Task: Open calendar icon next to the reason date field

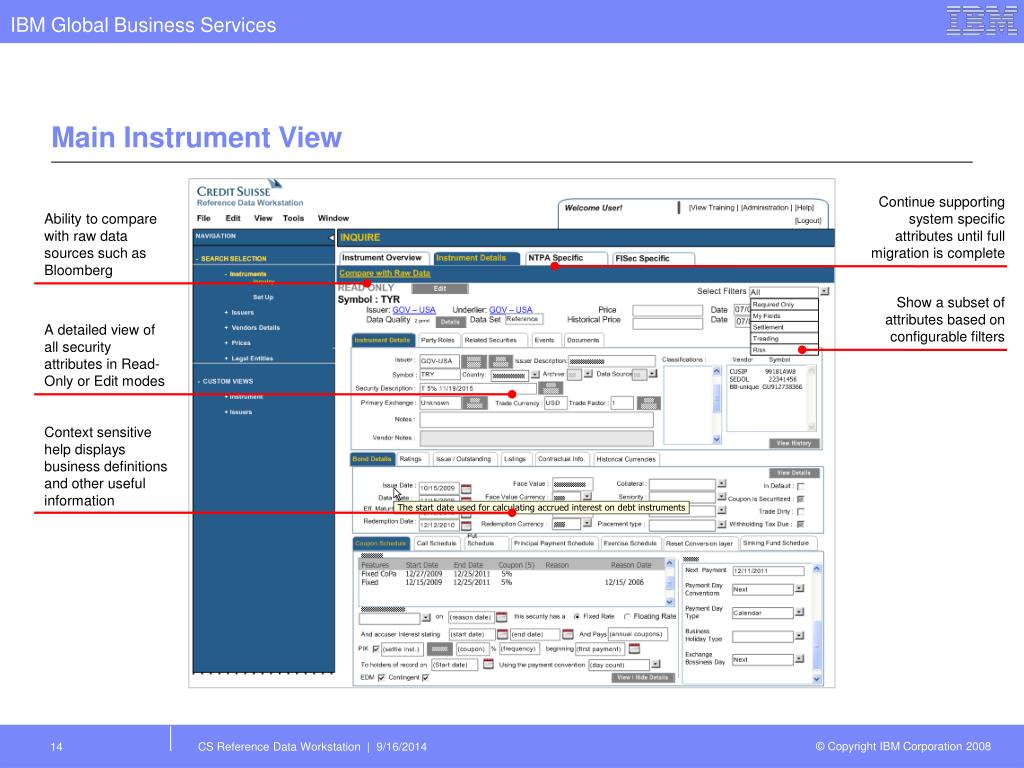Action: (x=502, y=617)
